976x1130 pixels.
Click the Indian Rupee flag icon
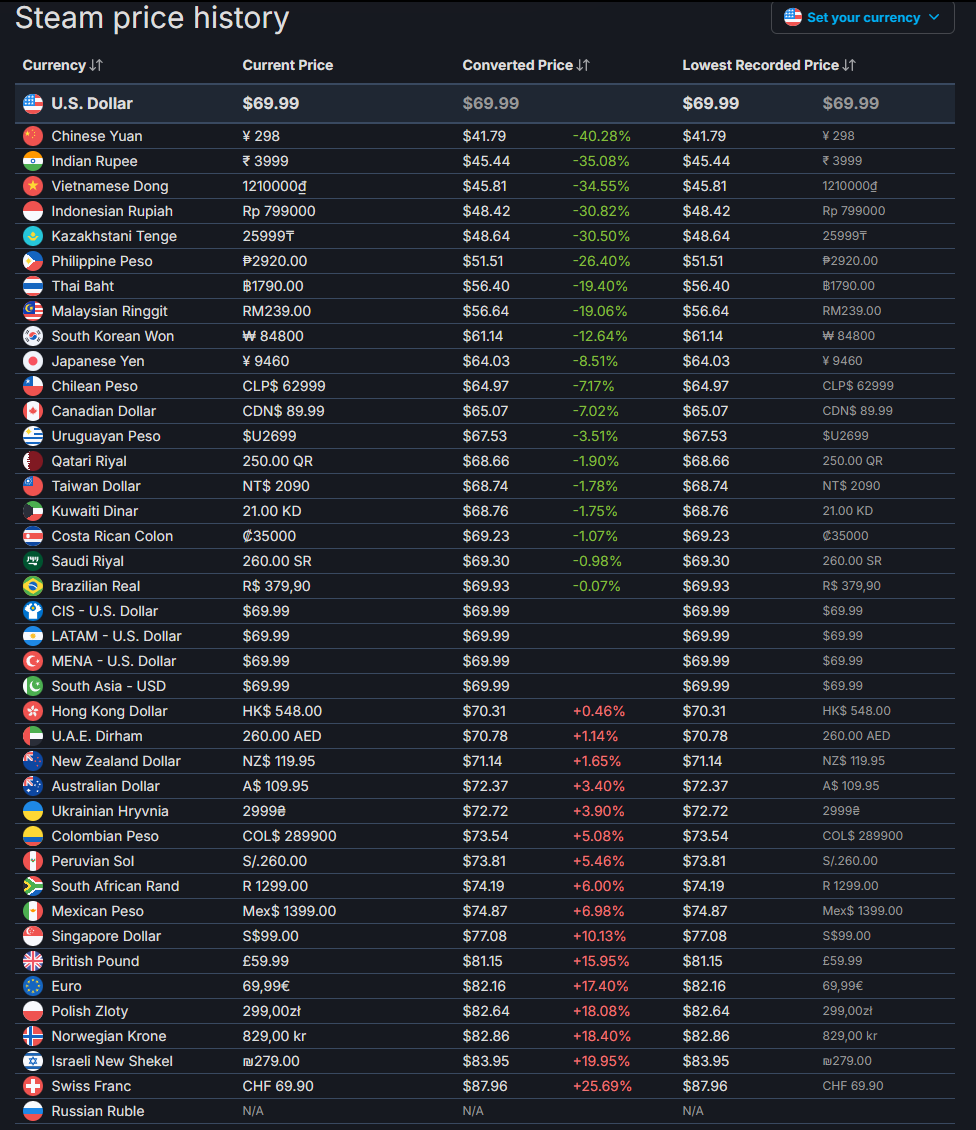point(33,161)
